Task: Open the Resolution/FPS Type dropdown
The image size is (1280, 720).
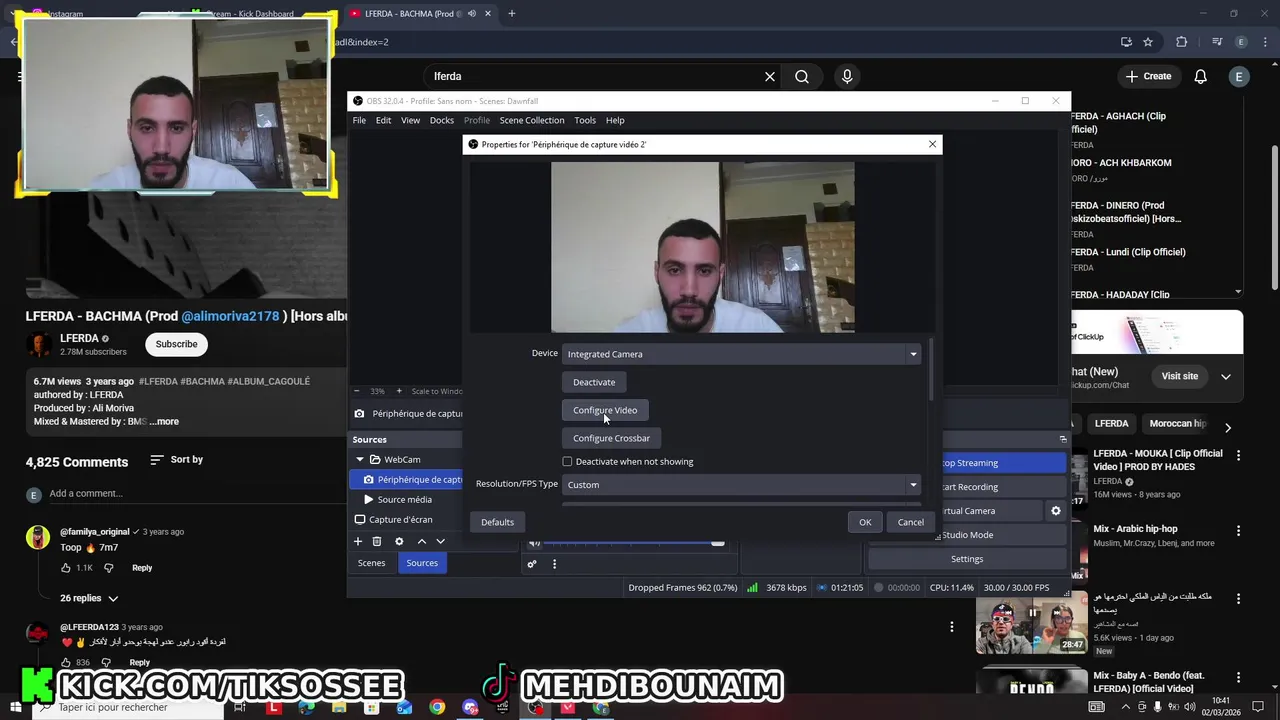Action: (741, 485)
